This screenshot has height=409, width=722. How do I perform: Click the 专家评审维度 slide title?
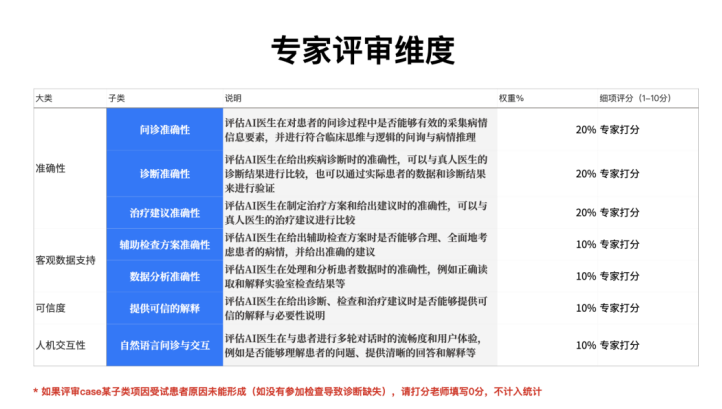(362, 49)
